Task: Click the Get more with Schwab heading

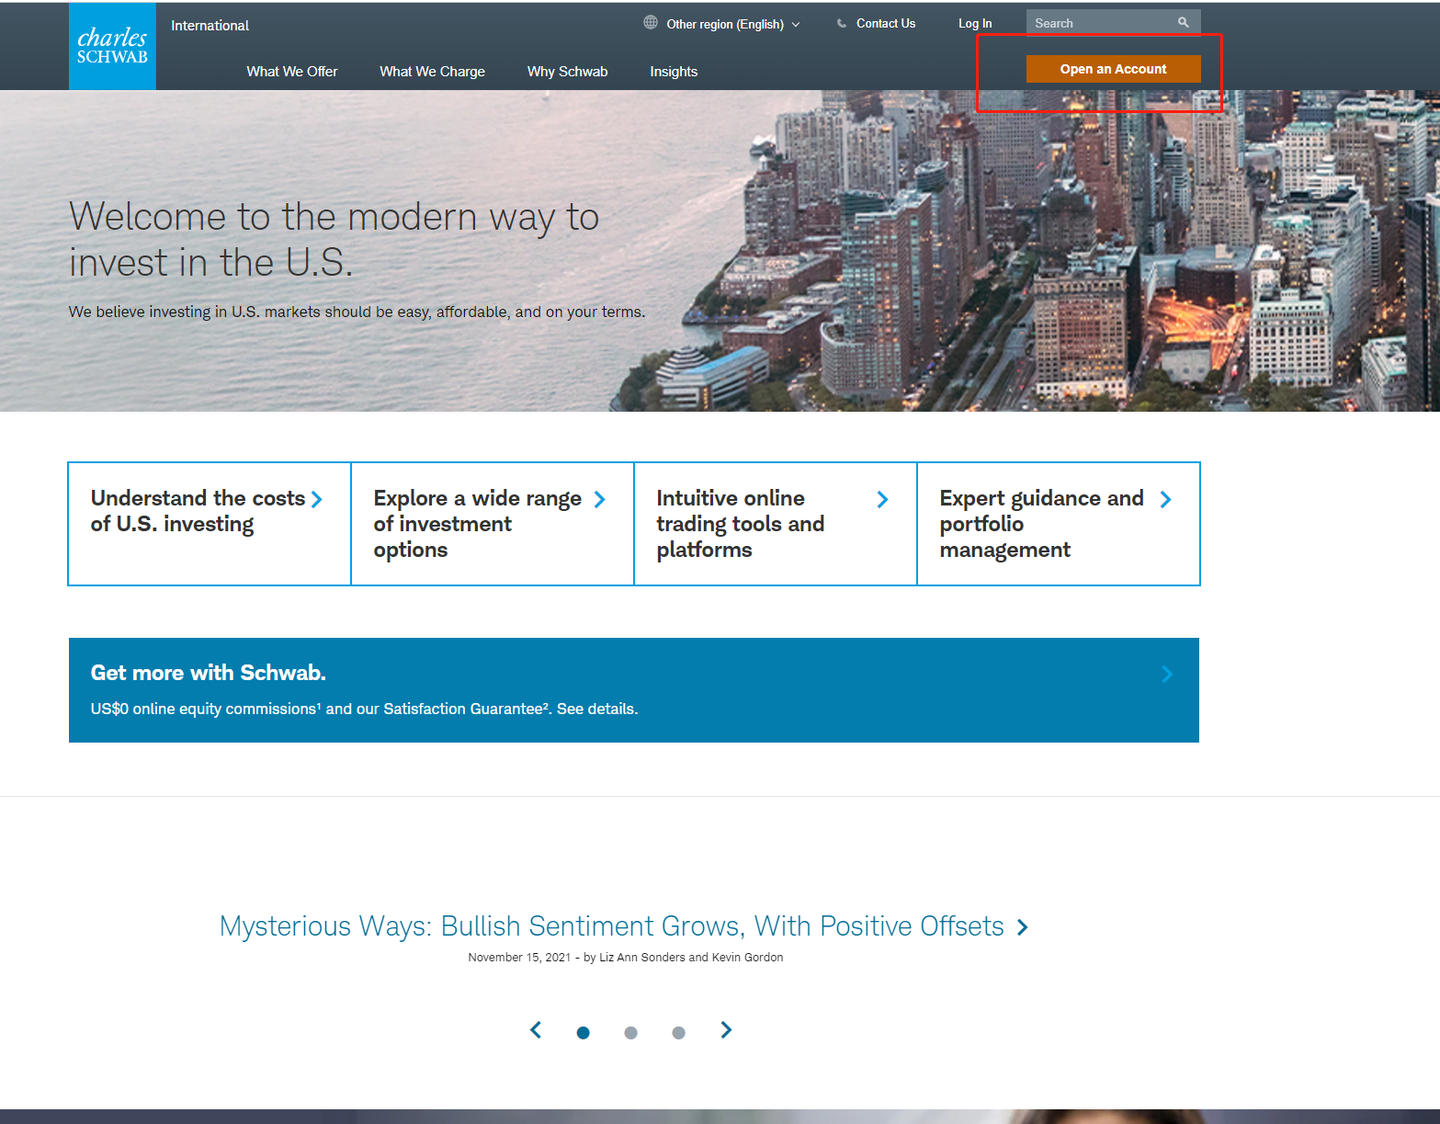Action: point(208,673)
